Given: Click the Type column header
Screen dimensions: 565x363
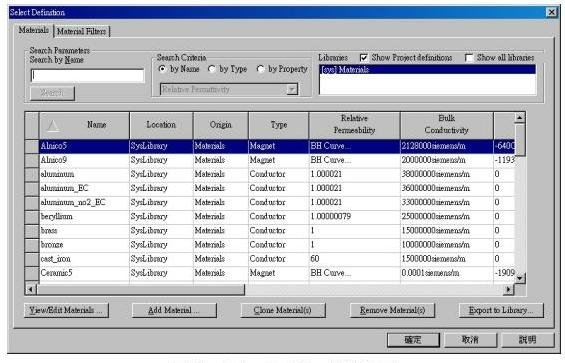Looking at the screenshot, I should 279,125.
